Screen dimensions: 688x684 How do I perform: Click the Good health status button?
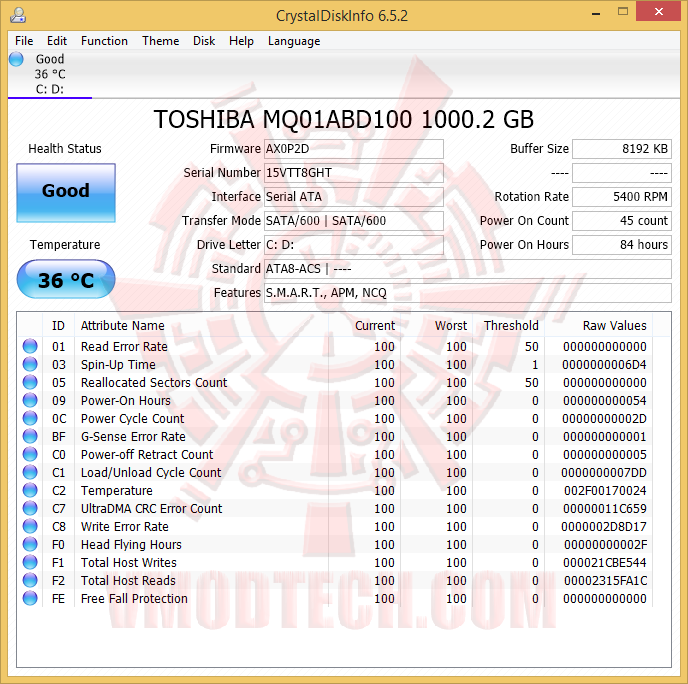tap(66, 193)
